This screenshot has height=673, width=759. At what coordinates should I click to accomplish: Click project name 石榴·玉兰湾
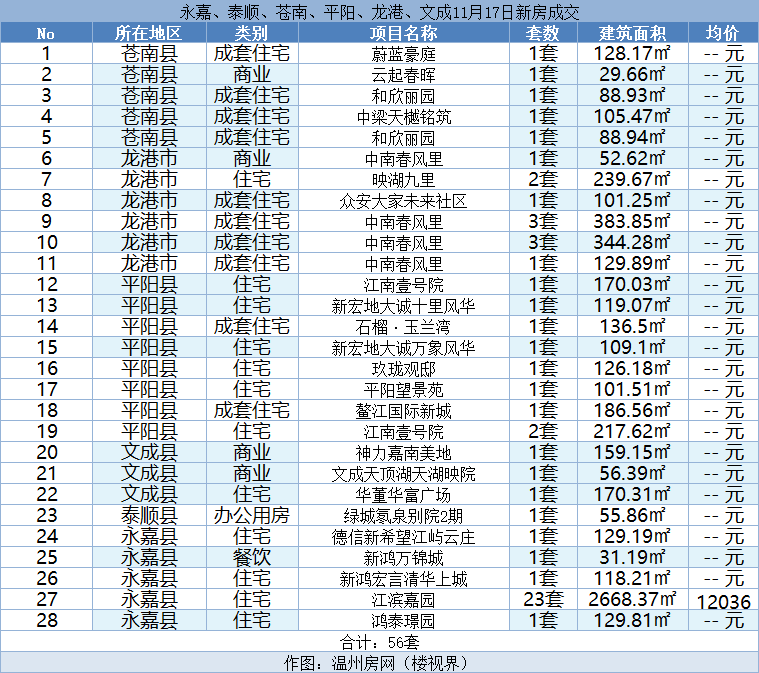(x=403, y=327)
